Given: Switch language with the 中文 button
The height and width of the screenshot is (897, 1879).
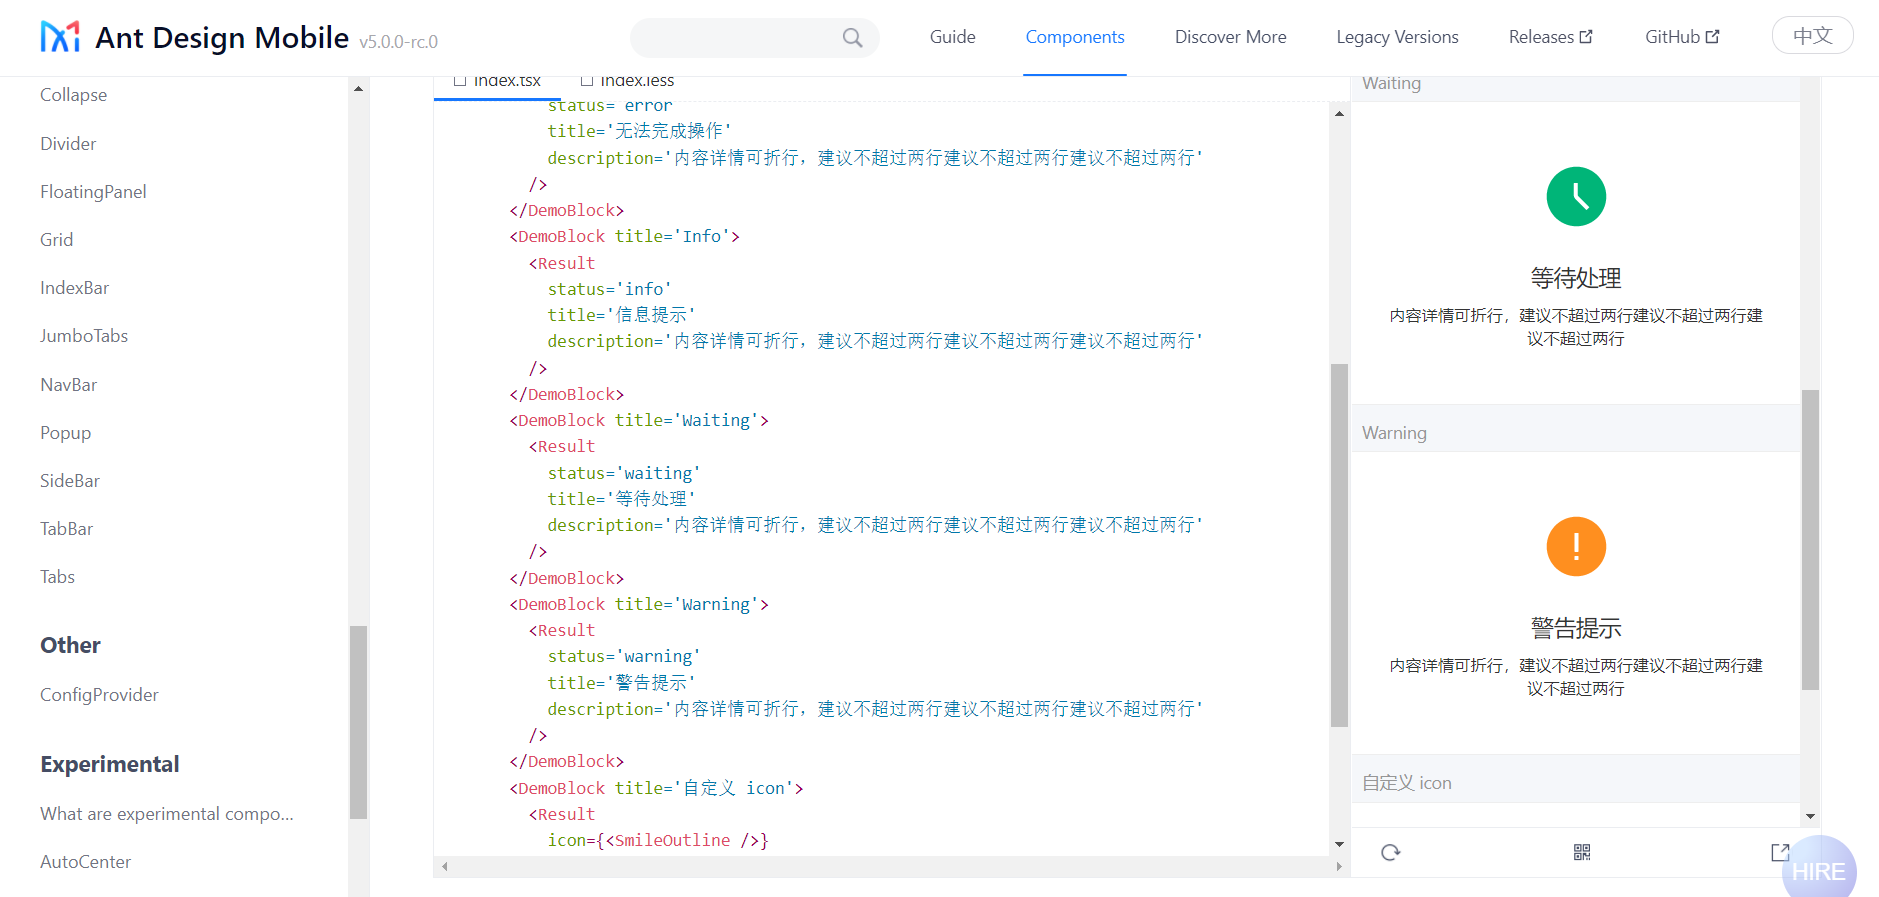Looking at the screenshot, I should 1812,36.
